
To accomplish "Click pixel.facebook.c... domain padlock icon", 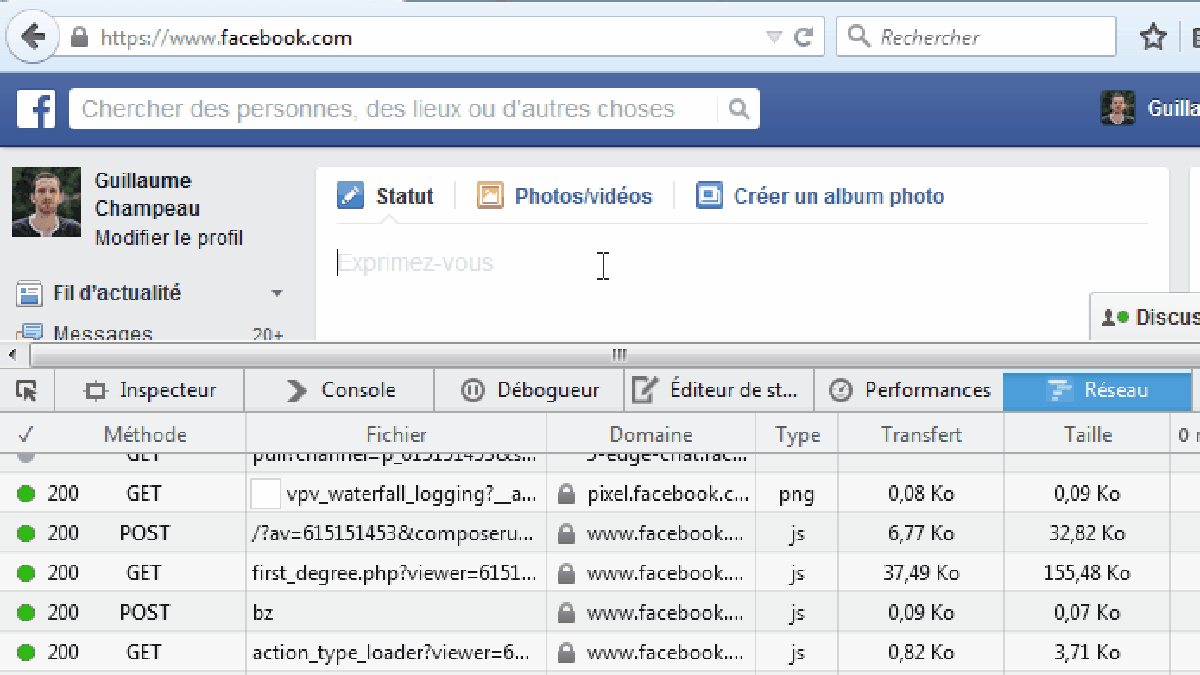I will click(566, 493).
